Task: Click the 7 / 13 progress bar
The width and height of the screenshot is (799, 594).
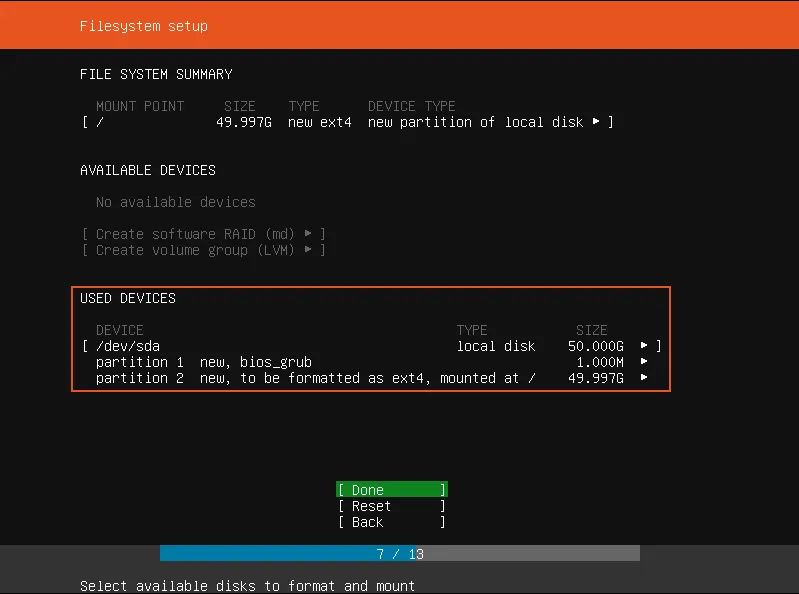Action: pyautogui.click(x=400, y=554)
